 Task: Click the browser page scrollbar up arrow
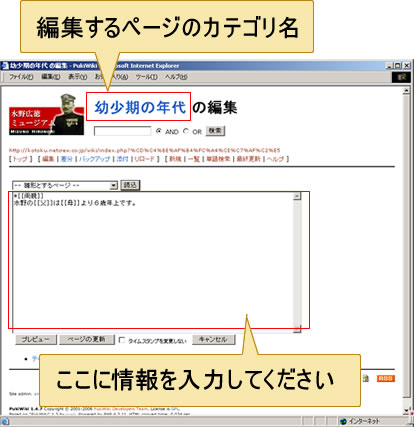click(x=406, y=91)
